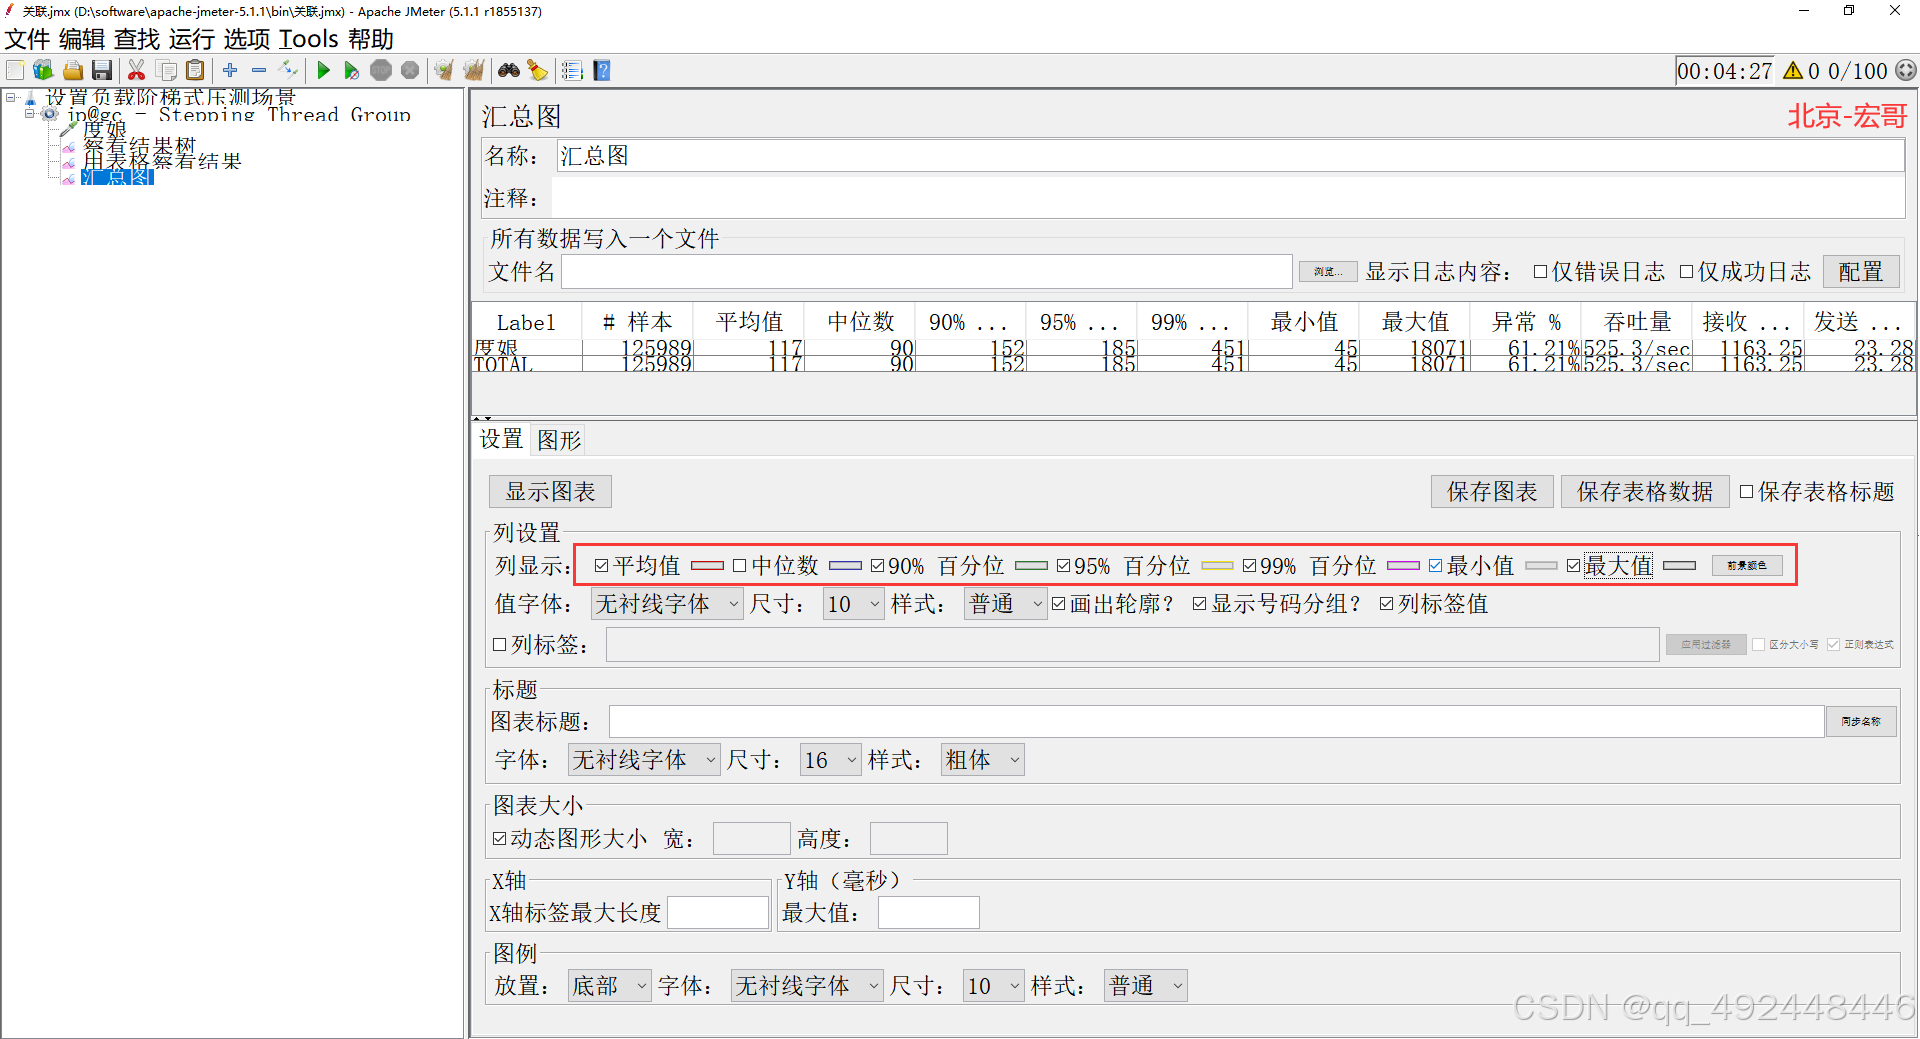Clear results with single broom gear icon
This screenshot has height=1039, width=1920.
point(444,70)
